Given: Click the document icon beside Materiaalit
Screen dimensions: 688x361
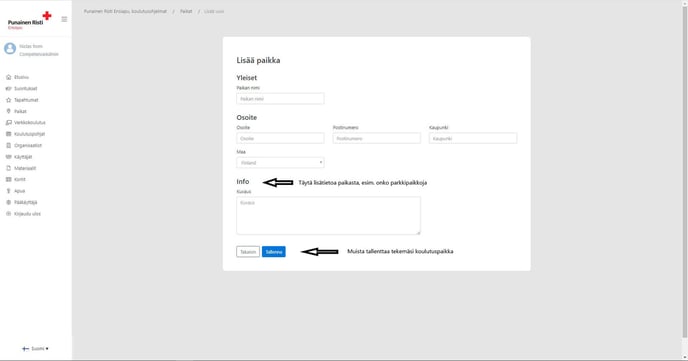Looking at the screenshot, I should click(8, 168).
